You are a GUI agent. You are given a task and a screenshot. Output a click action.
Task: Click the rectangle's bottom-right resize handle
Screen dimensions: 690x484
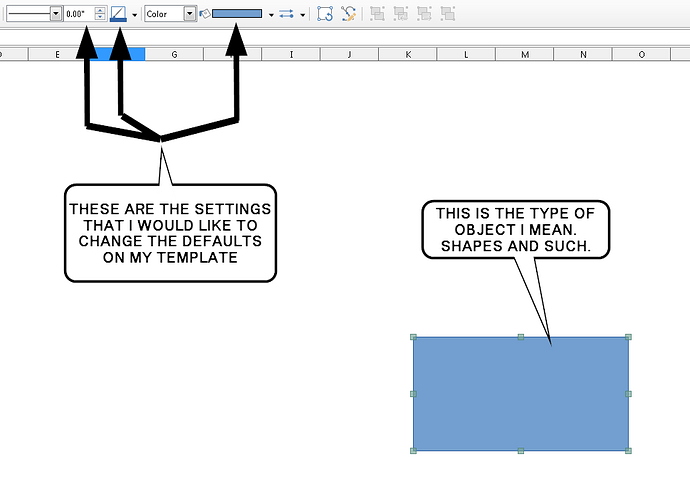(x=628, y=451)
